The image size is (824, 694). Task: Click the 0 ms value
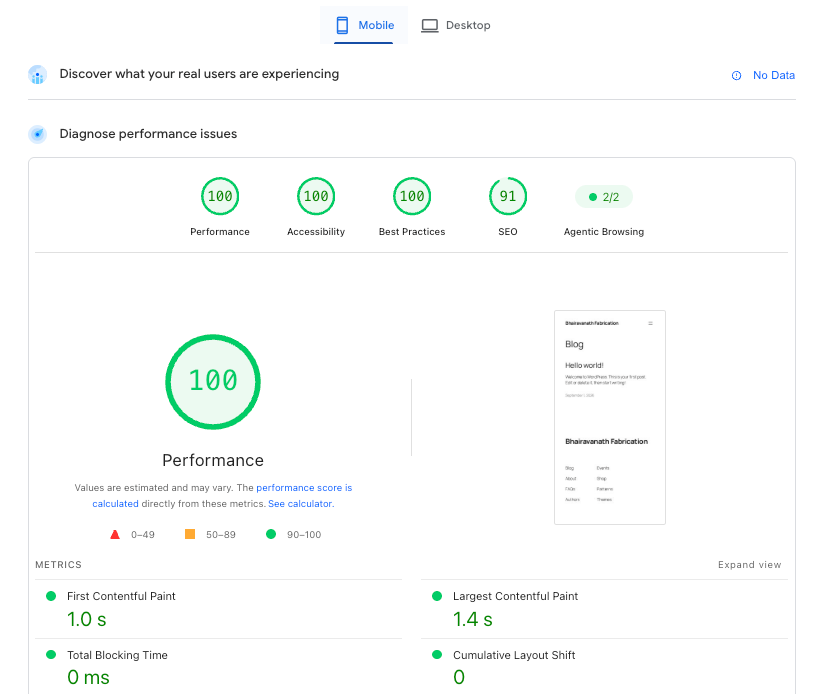tap(88, 678)
